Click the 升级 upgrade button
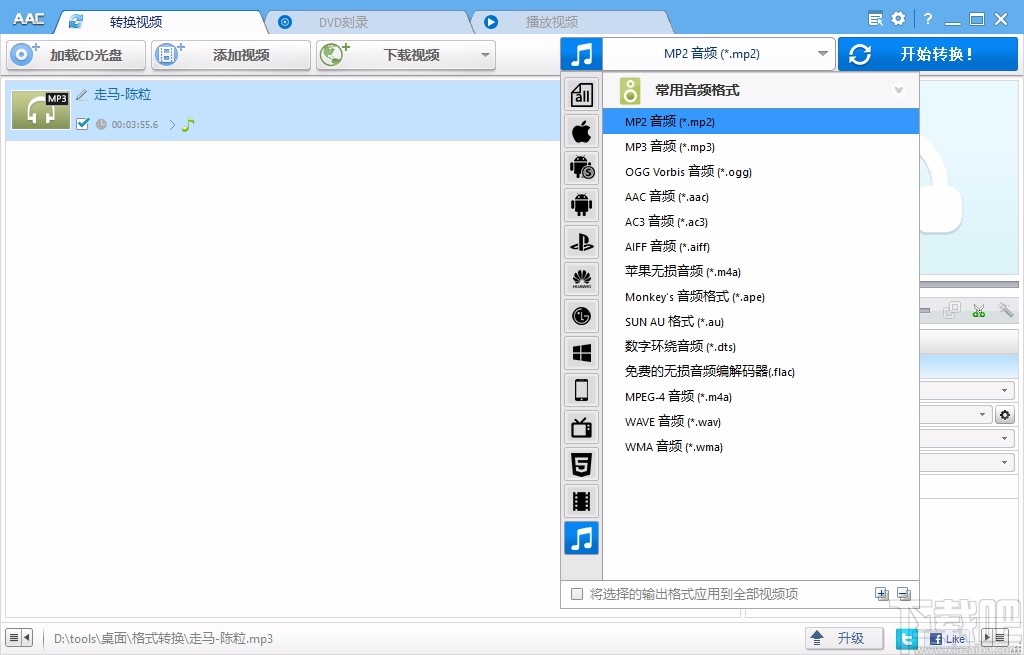 (843, 637)
